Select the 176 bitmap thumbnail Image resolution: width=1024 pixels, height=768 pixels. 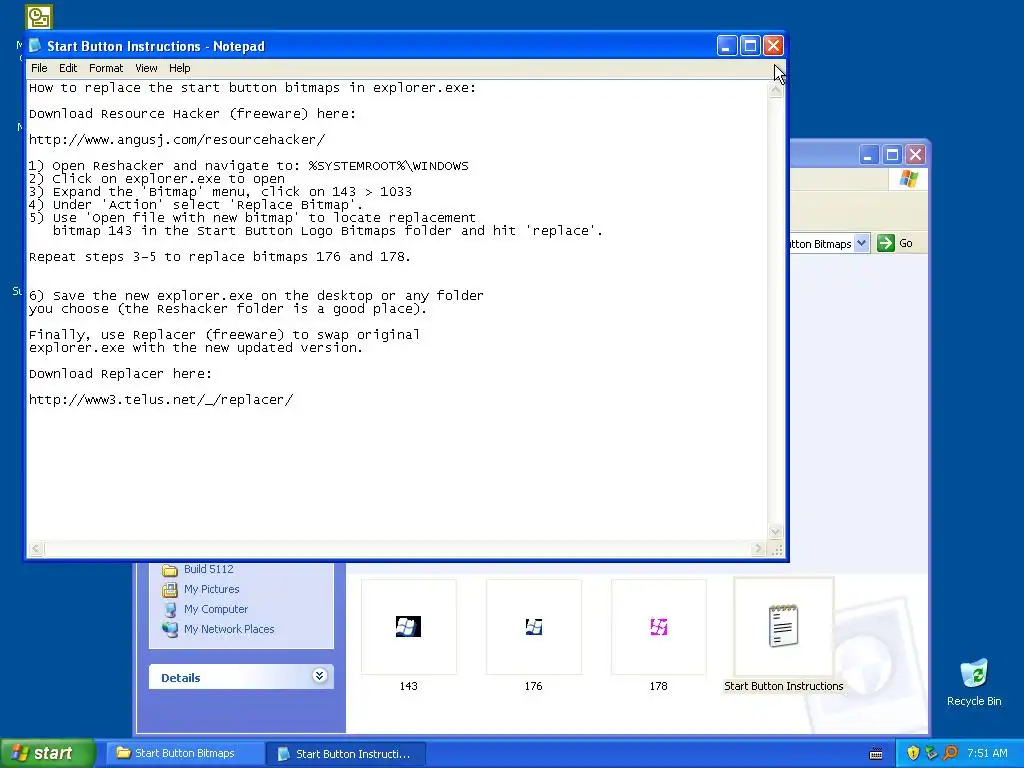pyautogui.click(x=534, y=627)
